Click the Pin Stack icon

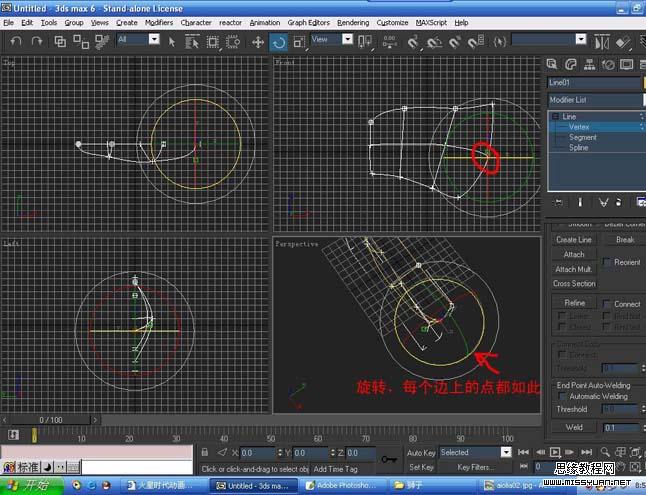[559, 202]
